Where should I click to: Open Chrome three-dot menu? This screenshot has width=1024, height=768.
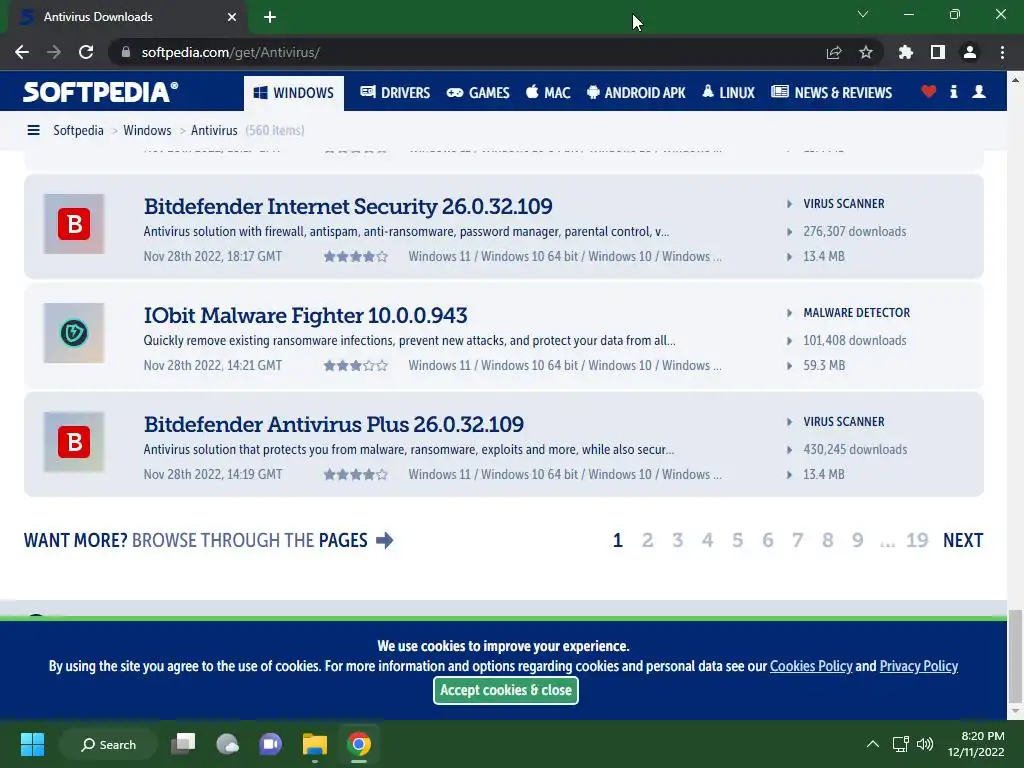(1002, 52)
